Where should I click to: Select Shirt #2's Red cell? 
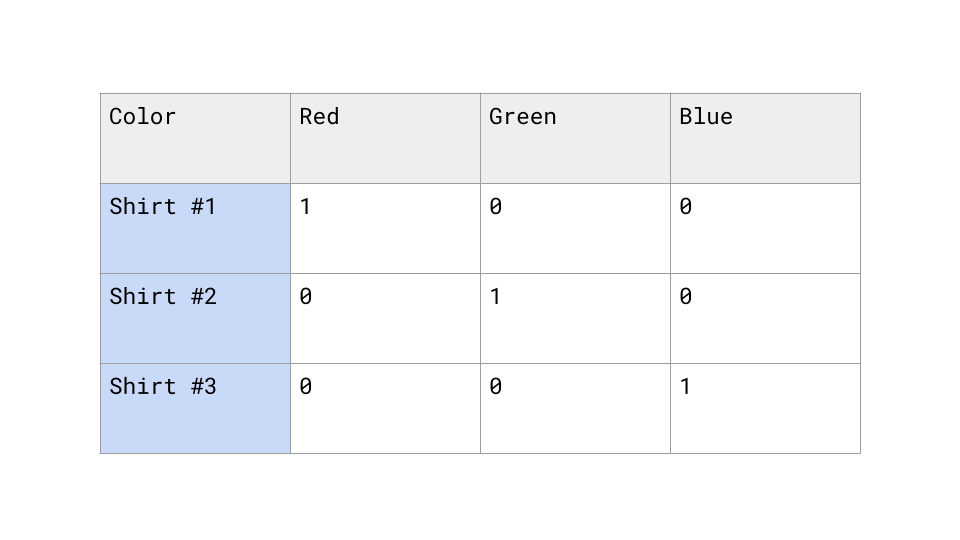tap(385, 318)
